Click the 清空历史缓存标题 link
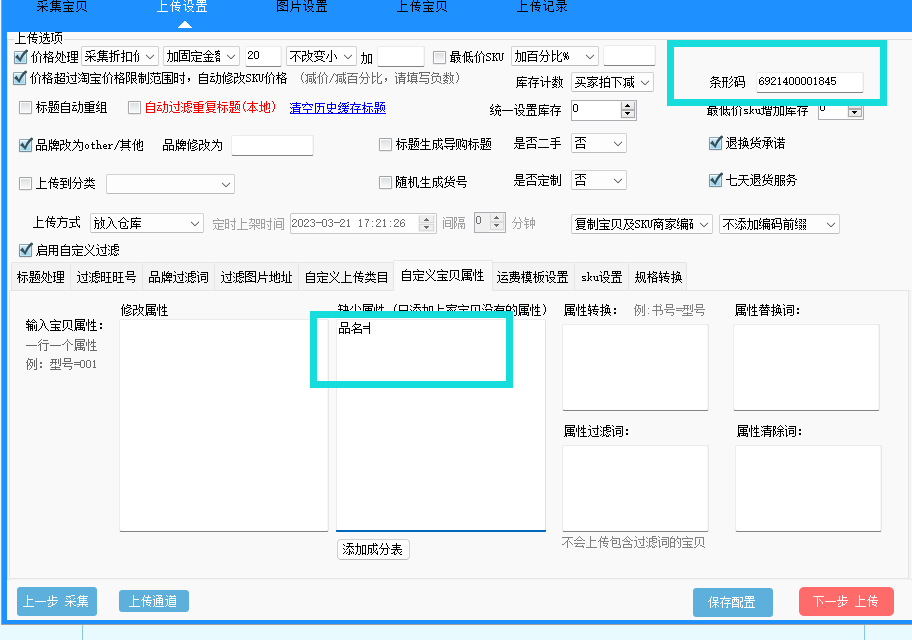Image resolution: width=912 pixels, height=640 pixels. pos(338,108)
